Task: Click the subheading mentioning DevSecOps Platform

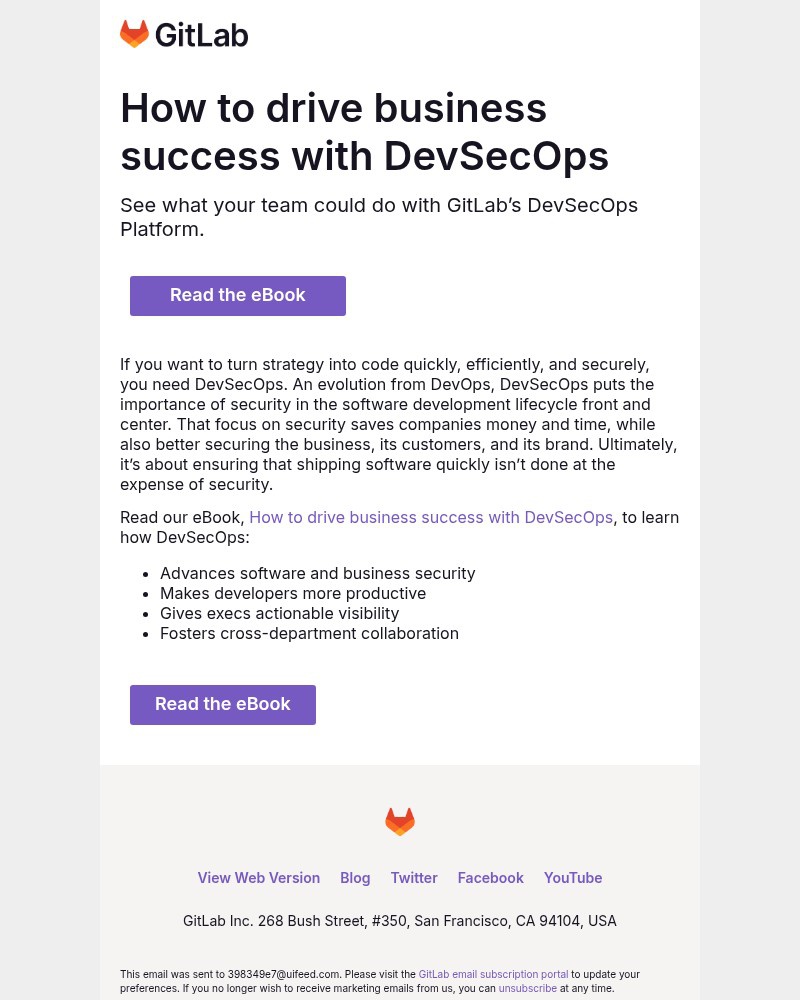Action: pyautogui.click(x=379, y=217)
